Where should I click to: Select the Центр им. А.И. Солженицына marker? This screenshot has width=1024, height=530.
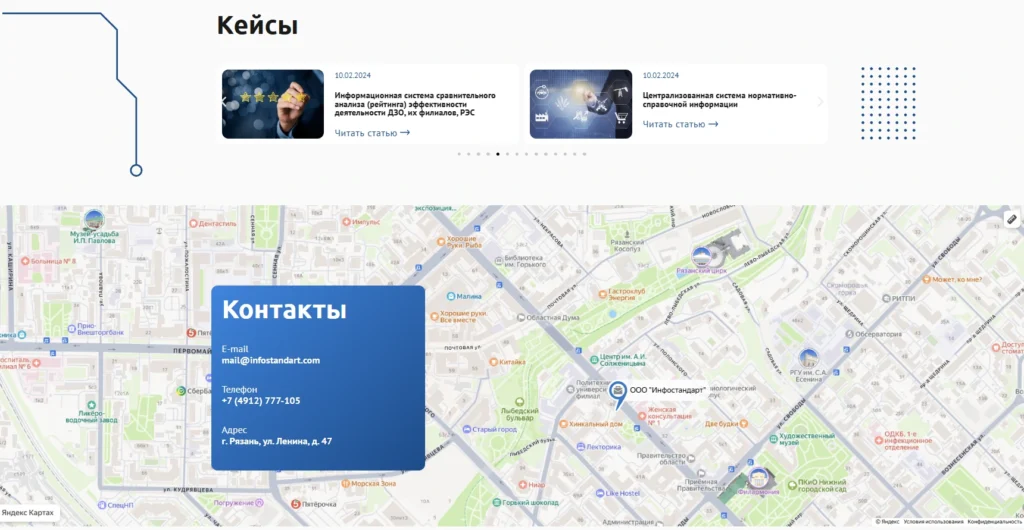(x=594, y=359)
